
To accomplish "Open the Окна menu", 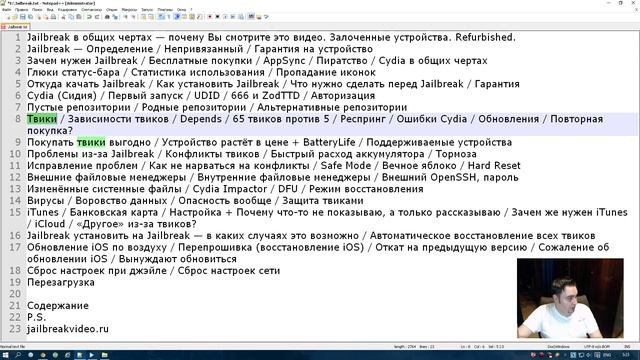I will [181, 9].
